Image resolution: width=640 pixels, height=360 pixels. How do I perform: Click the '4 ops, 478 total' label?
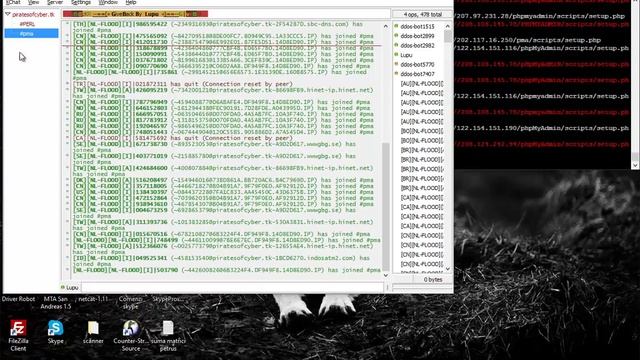(422, 14)
